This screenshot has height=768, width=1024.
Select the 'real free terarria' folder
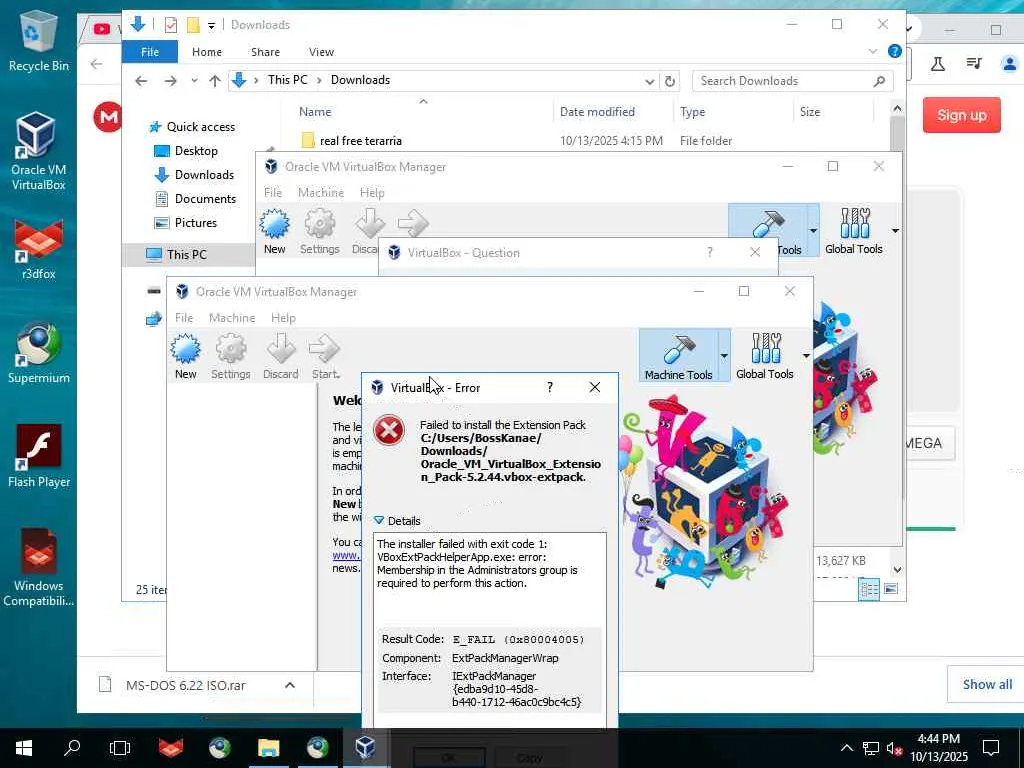(360, 140)
